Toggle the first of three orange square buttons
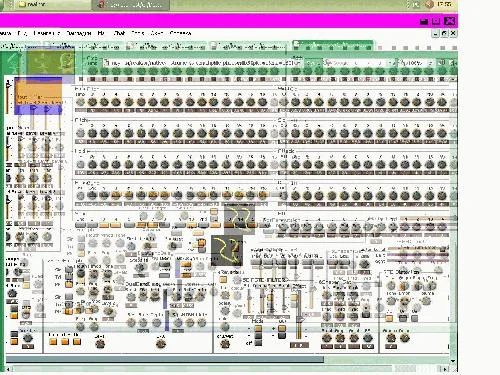 (x=53, y=342)
